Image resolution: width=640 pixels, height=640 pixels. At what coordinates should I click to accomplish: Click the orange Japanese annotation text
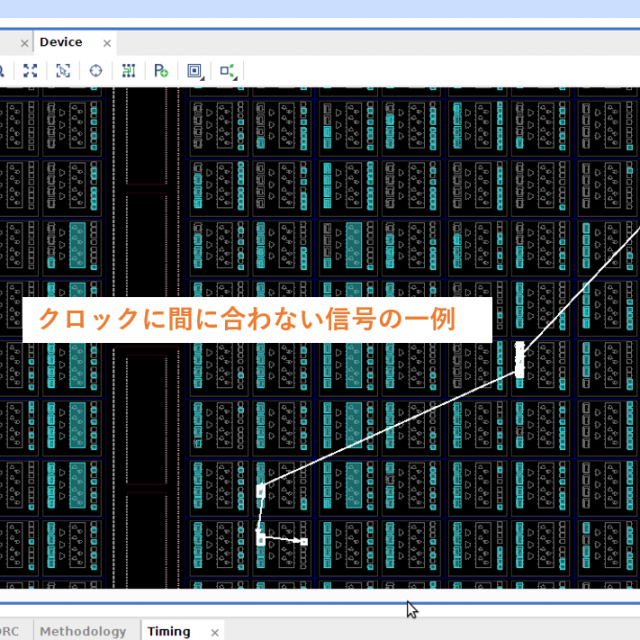tap(246, 320)
